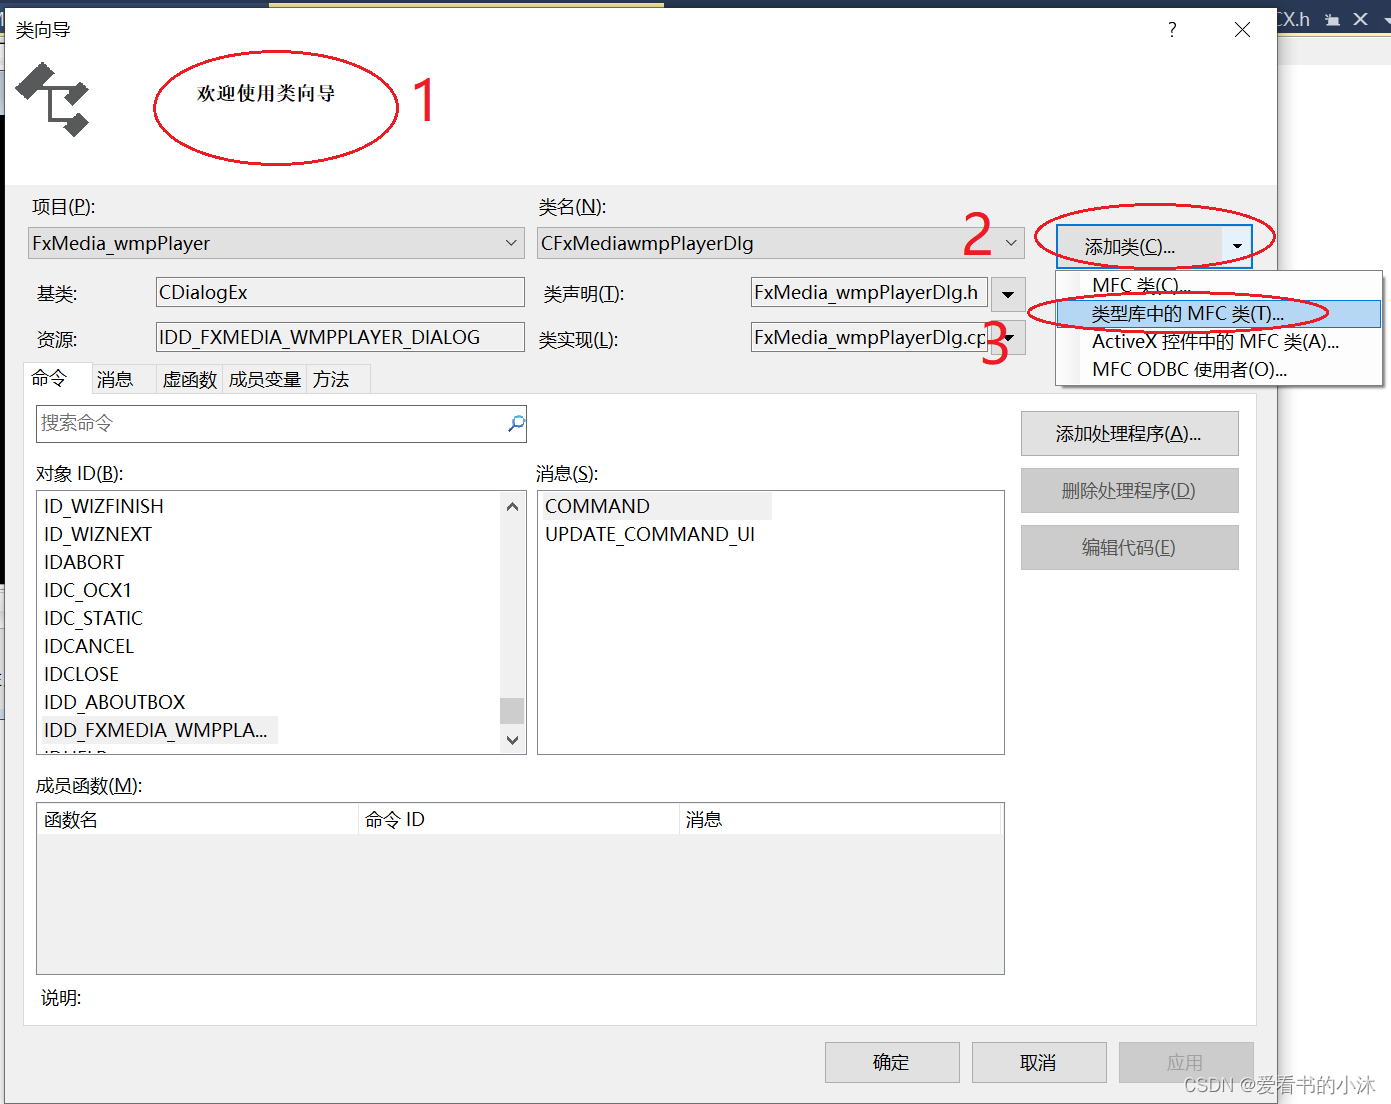Click the 资源 IDD_FXMEDIA_WMPPLAYER_DIALOG field
Viewport: 1391px width, 1104px height.
pyautogui.click(x=340, y=337)
